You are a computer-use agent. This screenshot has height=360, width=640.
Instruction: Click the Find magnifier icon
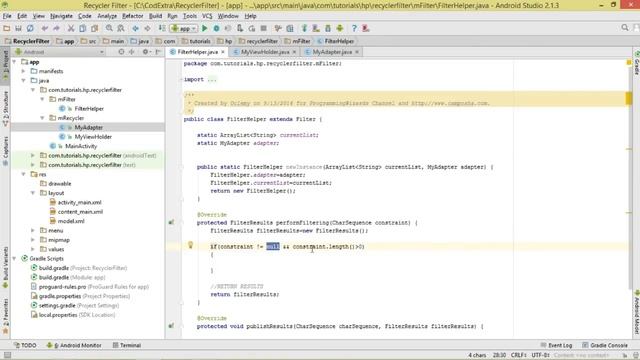[x=109, y=28]
